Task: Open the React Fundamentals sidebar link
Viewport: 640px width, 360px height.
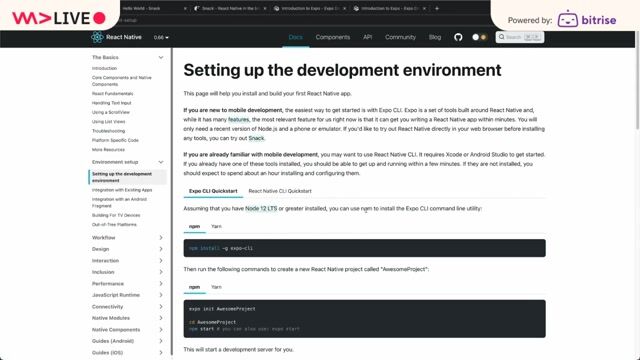Action: coord(113,93)
